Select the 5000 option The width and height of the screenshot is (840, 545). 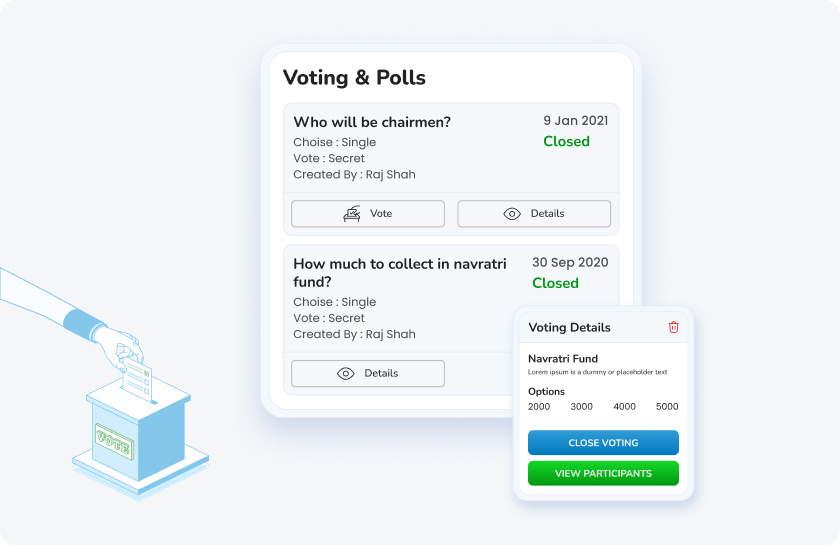[667, 407]
